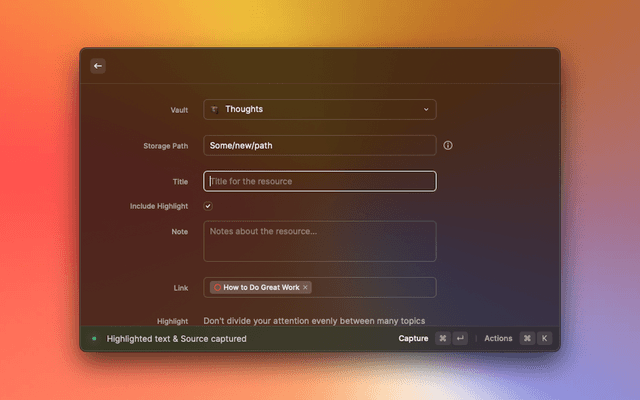Toggle the Include Highlight checkbox
This screenshot has width=640, height=400.
pos(208,206)
